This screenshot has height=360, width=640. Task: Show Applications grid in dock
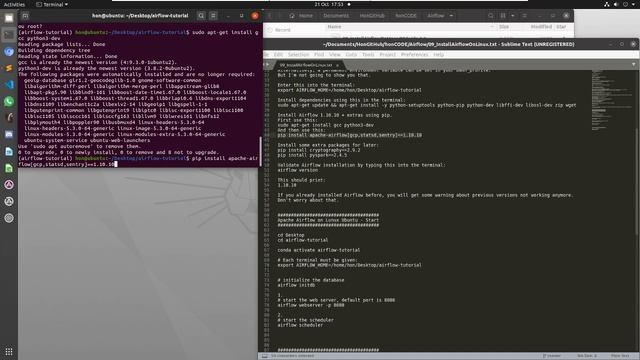pos(9,351)
